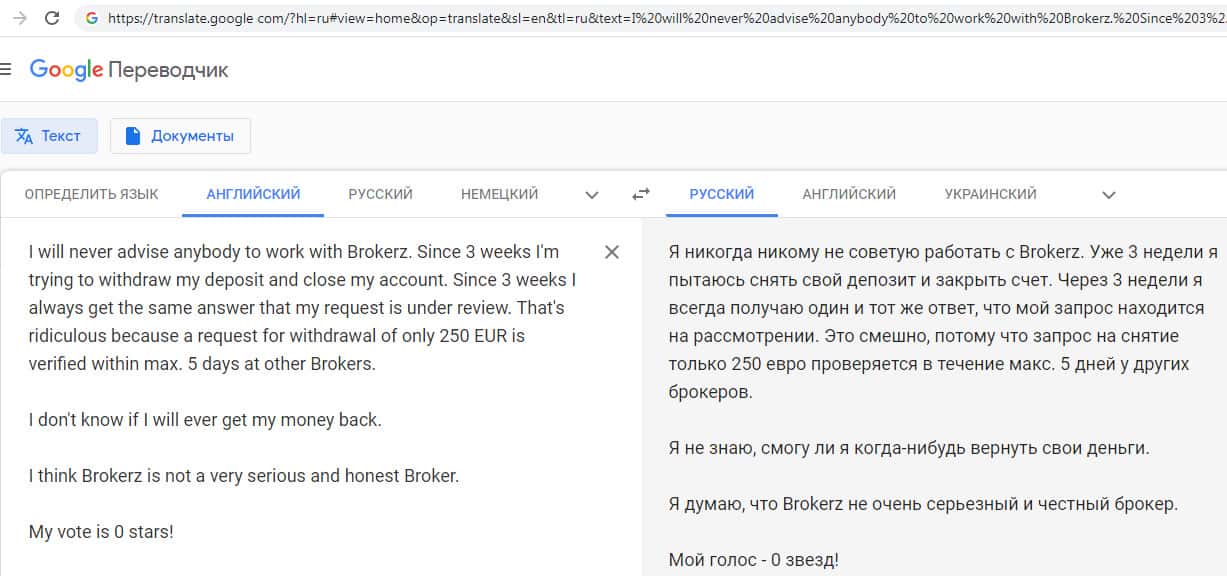Select Английский as source language
The image size is (1227, 576).
point(253,194)
